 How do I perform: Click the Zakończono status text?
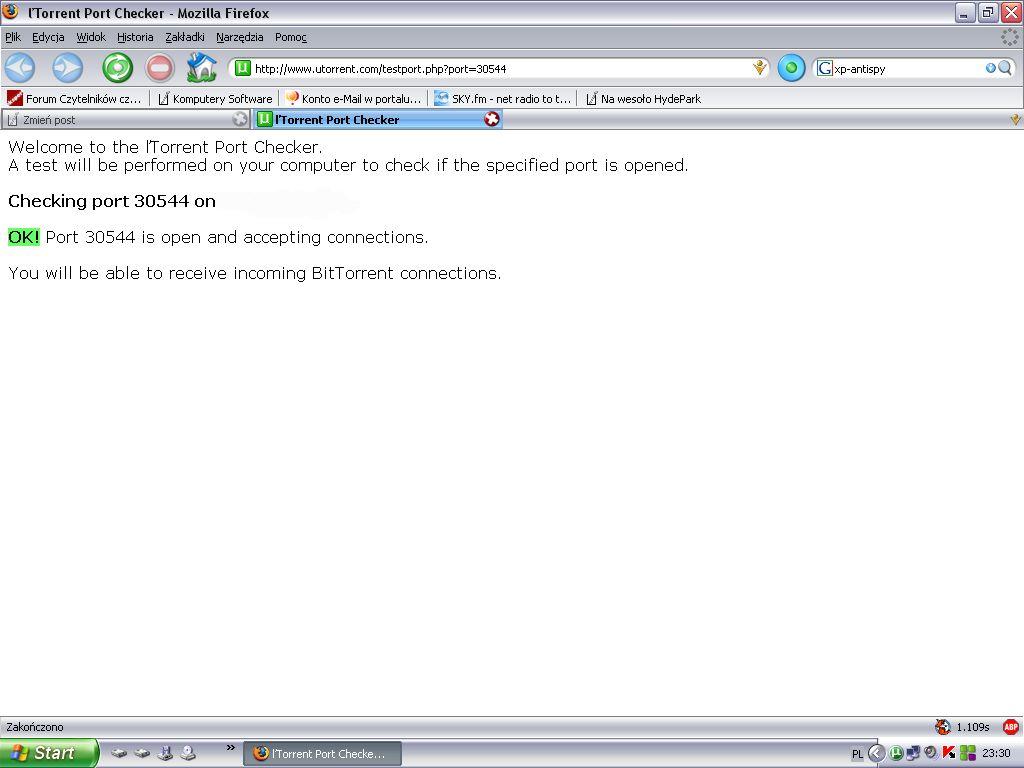(35, 727)
